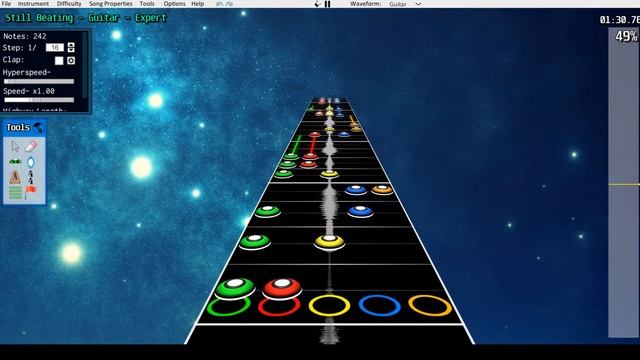This screenshot has width=640, height=360.
Task: Click the Step: 1/ label
Action: pos(19,48)
